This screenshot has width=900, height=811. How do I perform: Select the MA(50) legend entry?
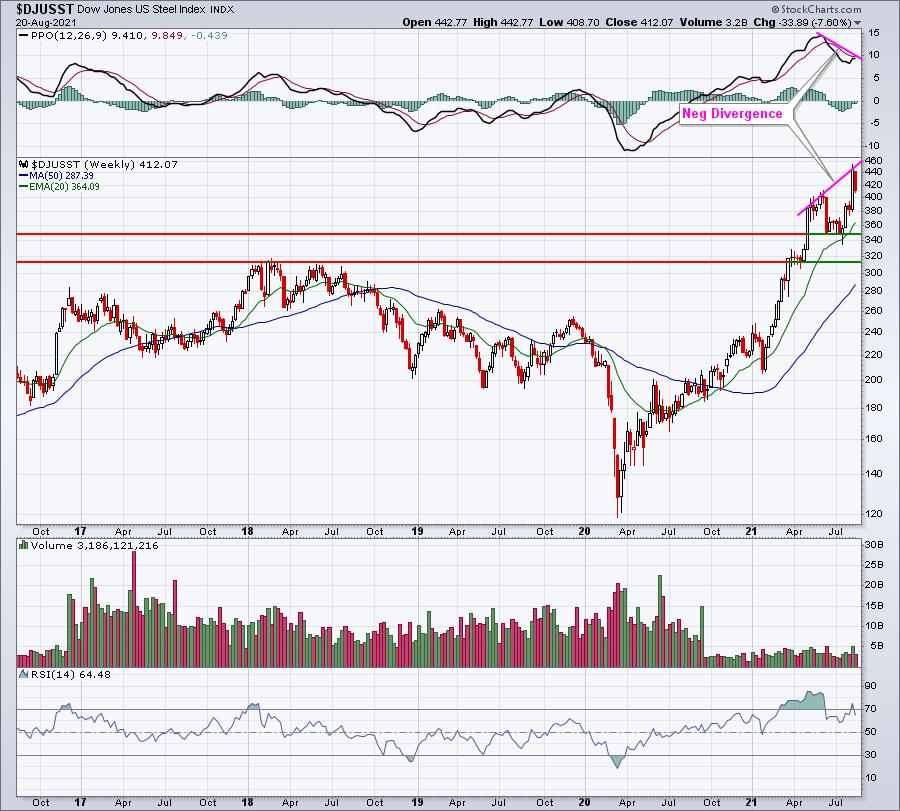pos(63,176)
